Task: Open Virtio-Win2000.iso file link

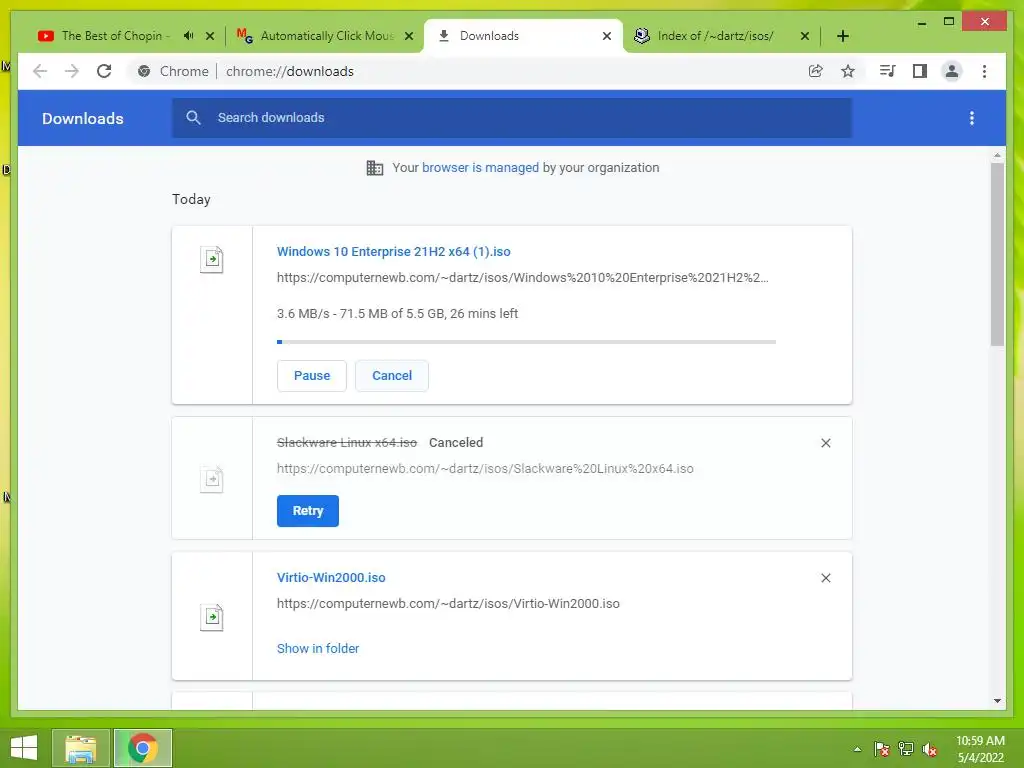Action: tap(331, 577)
